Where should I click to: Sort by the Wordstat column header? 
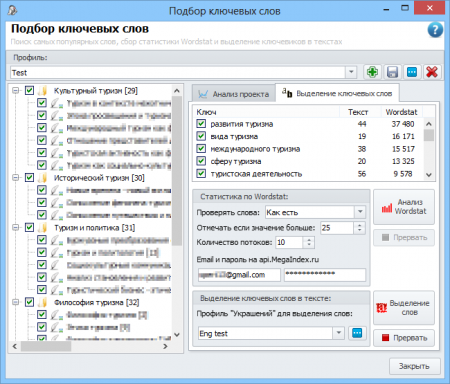click(x=401, y=112)
